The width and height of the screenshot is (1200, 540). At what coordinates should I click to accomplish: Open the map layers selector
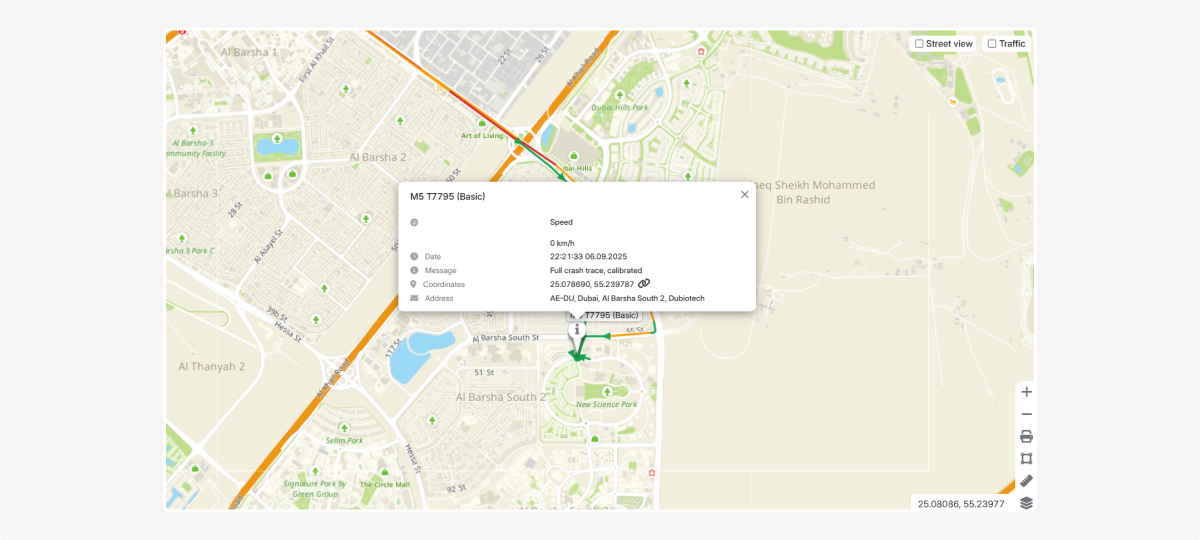click(x=1026, y=503)
